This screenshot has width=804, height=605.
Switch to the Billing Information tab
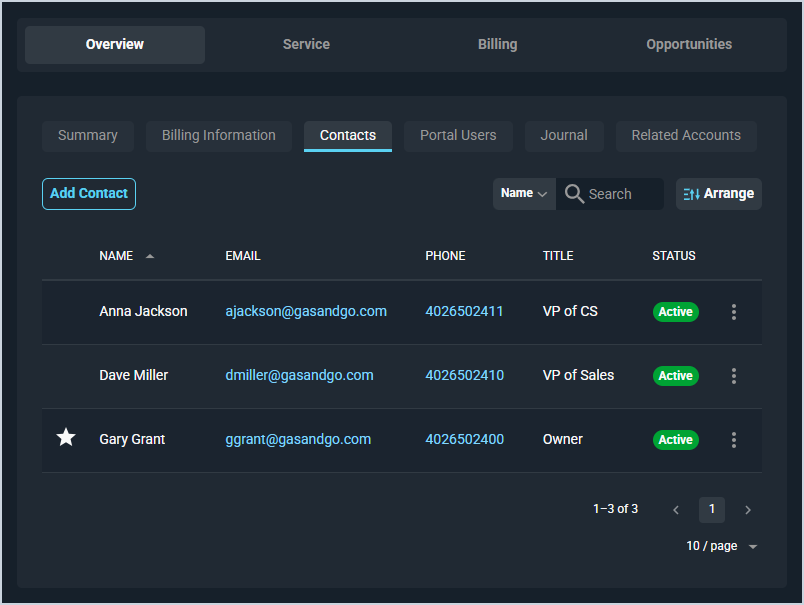point(219,136)
